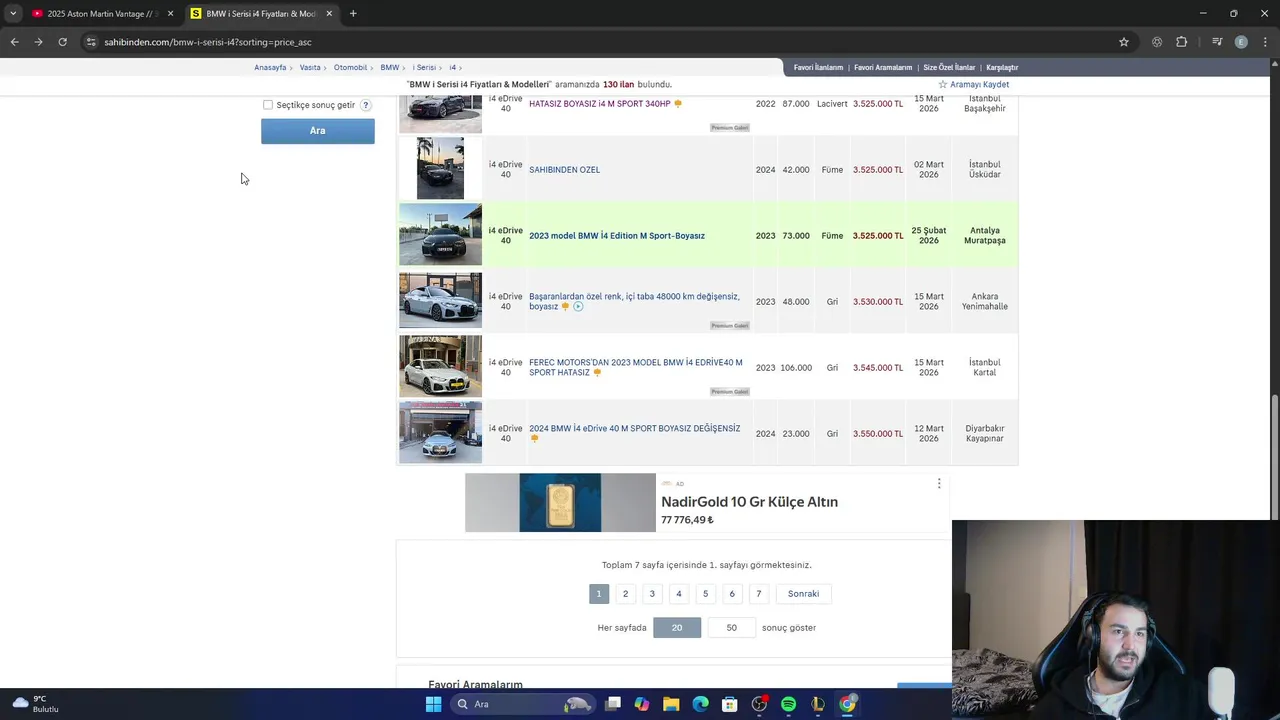Set 20 results per page

(677, 628)
